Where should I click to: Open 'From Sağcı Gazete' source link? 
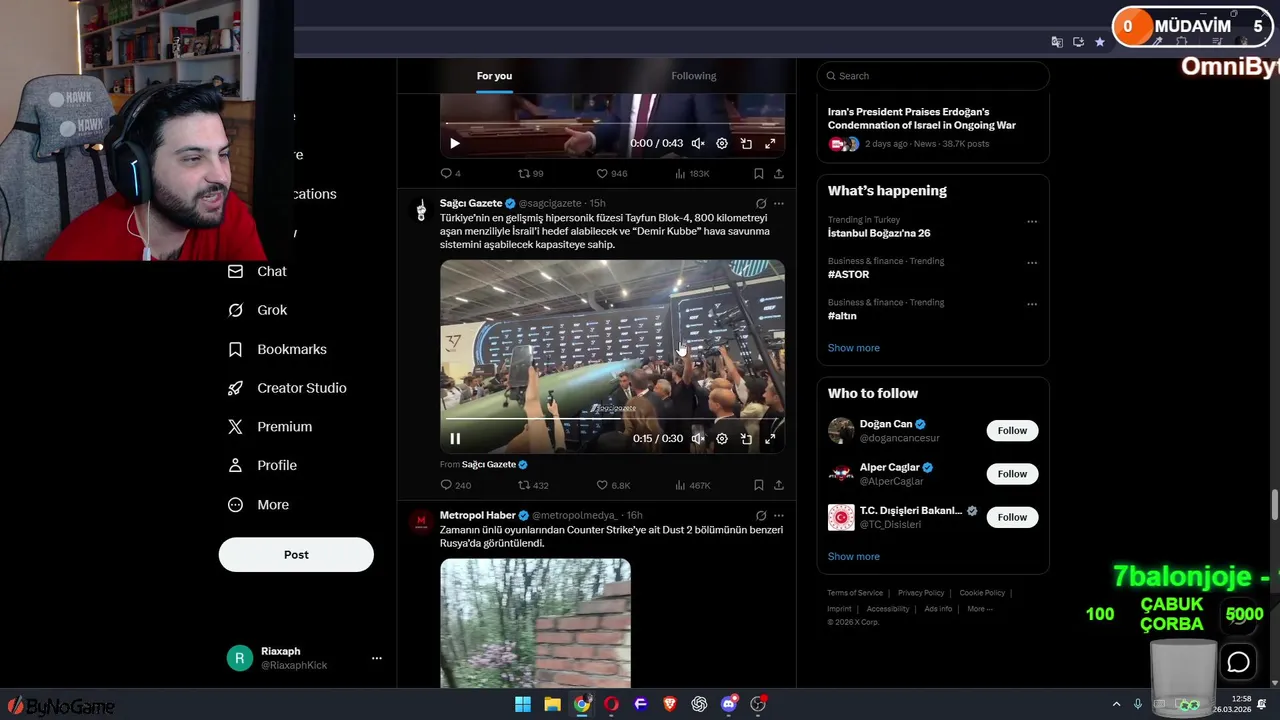point(483,464)
